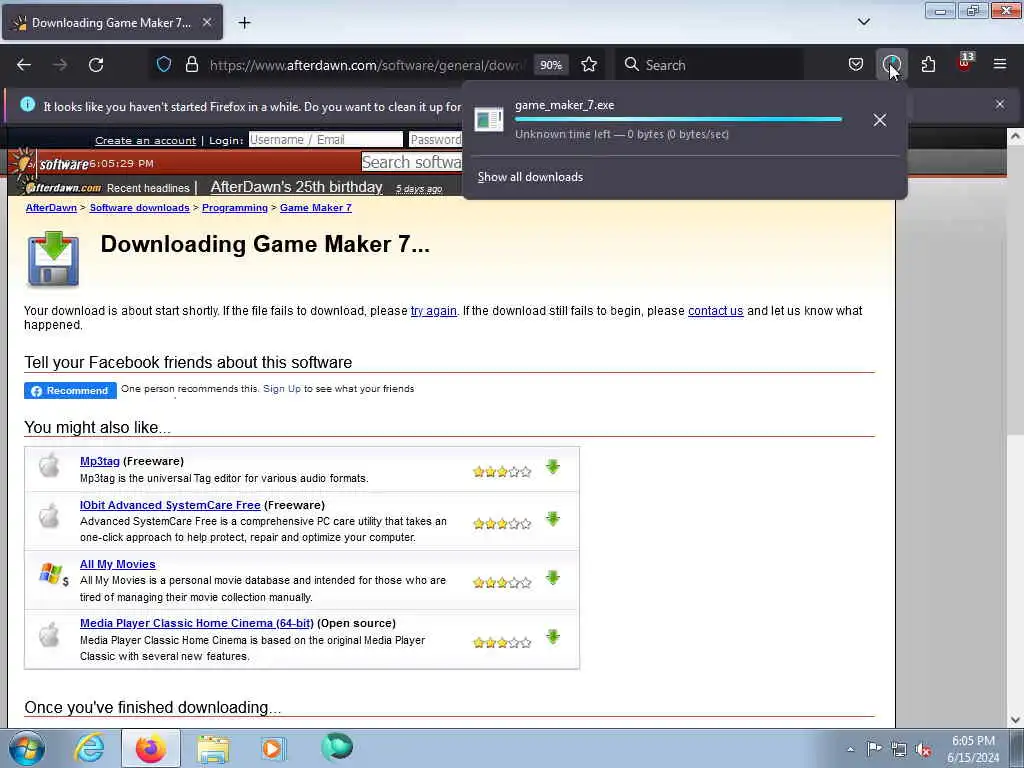Download Mp3tag with green arrow

[x=553, y=467]
